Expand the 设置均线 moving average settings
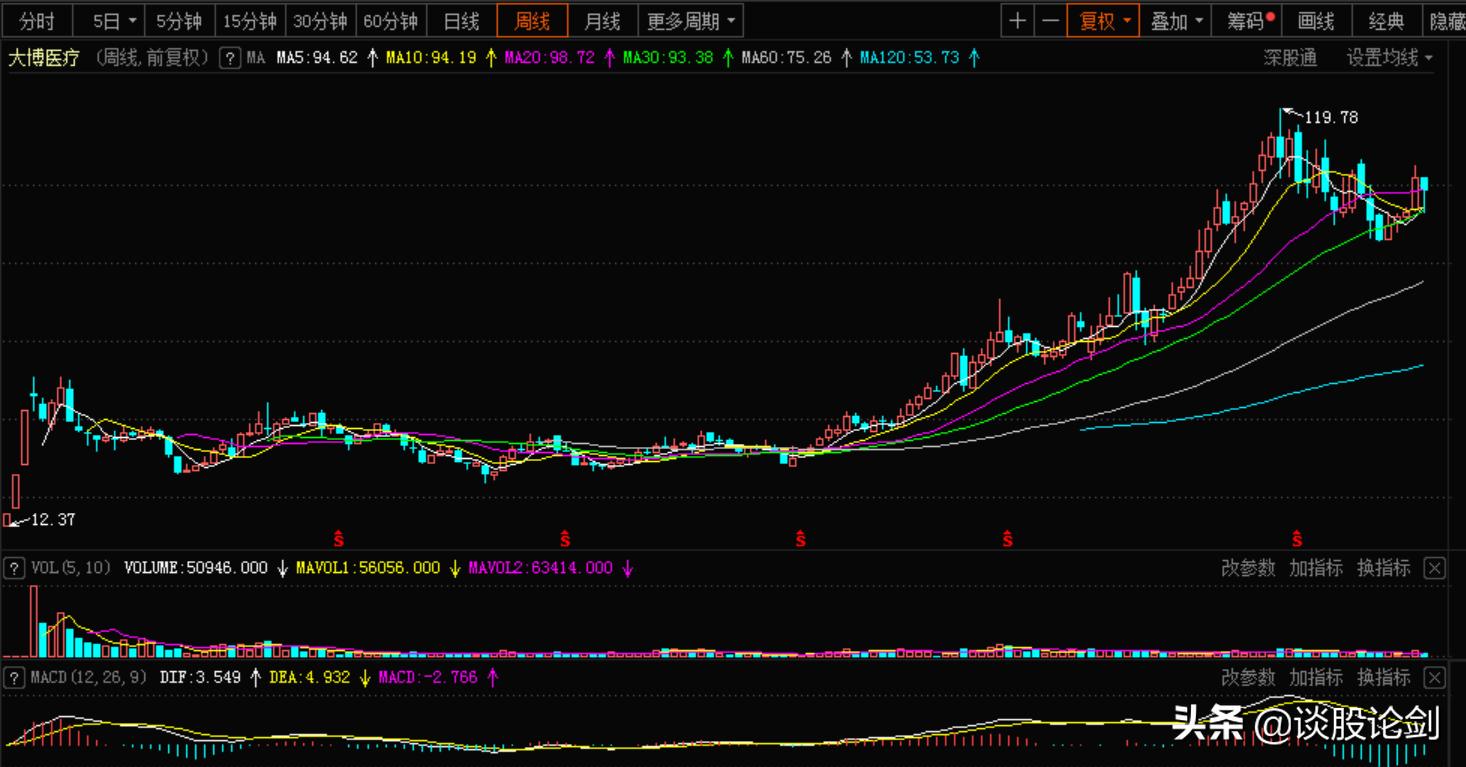Viewport: 1466px width, 767px height. tap(1389, 58)
